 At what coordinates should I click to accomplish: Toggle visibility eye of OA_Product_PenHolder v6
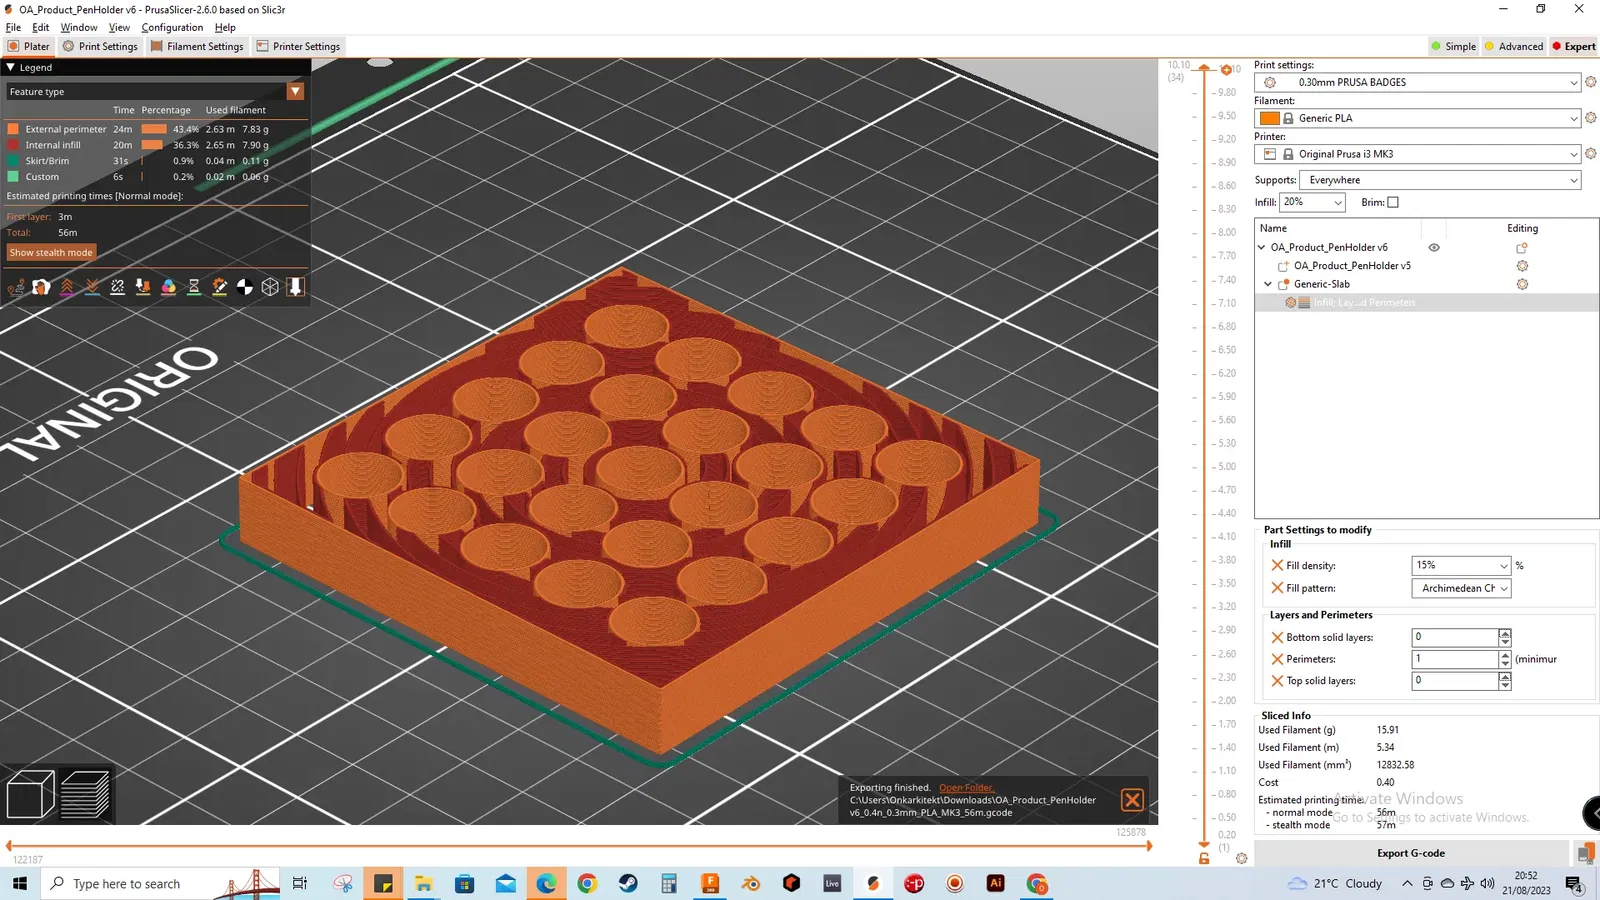pyautogui.click(x=1434, y=247)
